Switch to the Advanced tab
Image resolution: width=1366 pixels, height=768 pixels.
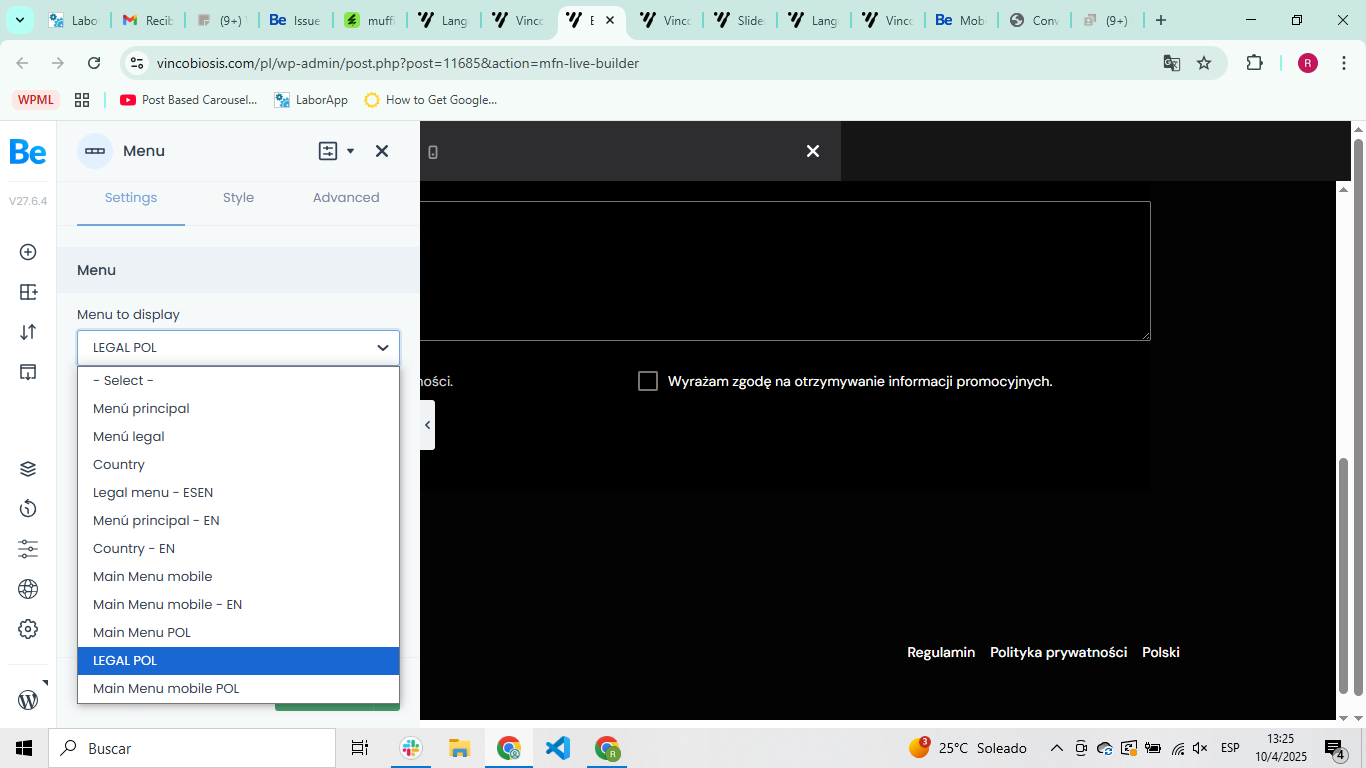coord(346,198)
